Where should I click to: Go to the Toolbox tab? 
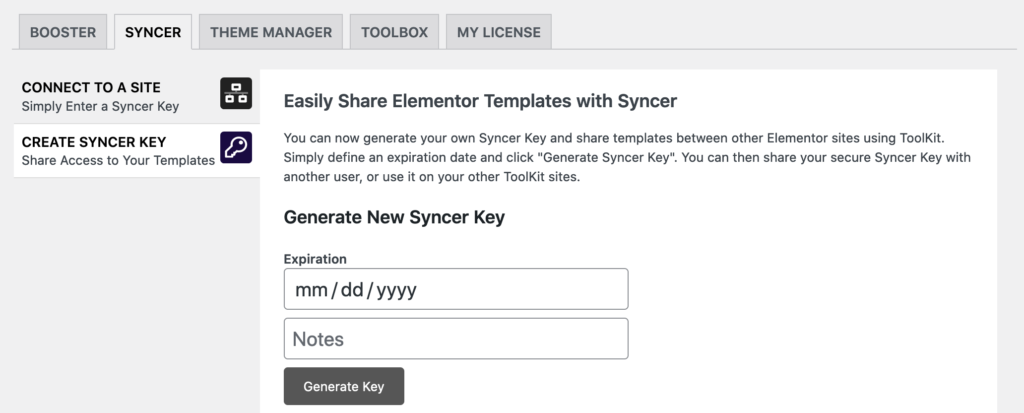coord(394,32)
